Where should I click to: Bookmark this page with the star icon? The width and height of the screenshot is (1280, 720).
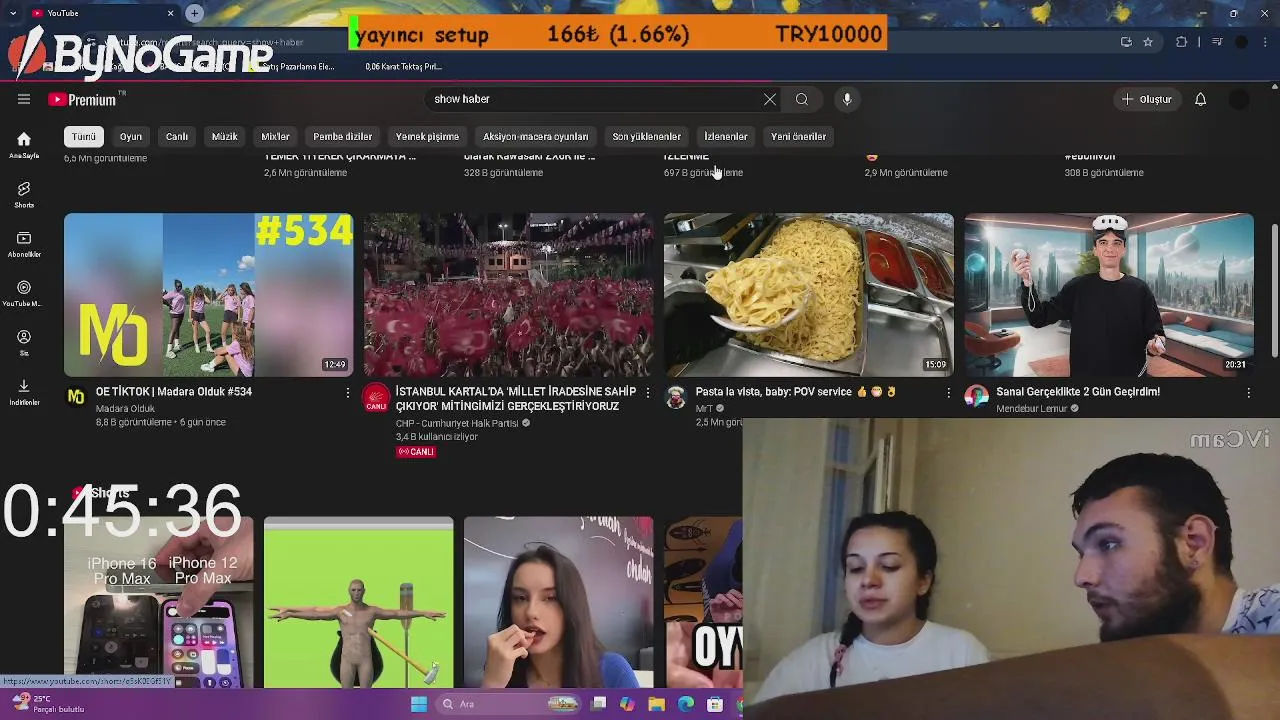tap(1148, 42)
